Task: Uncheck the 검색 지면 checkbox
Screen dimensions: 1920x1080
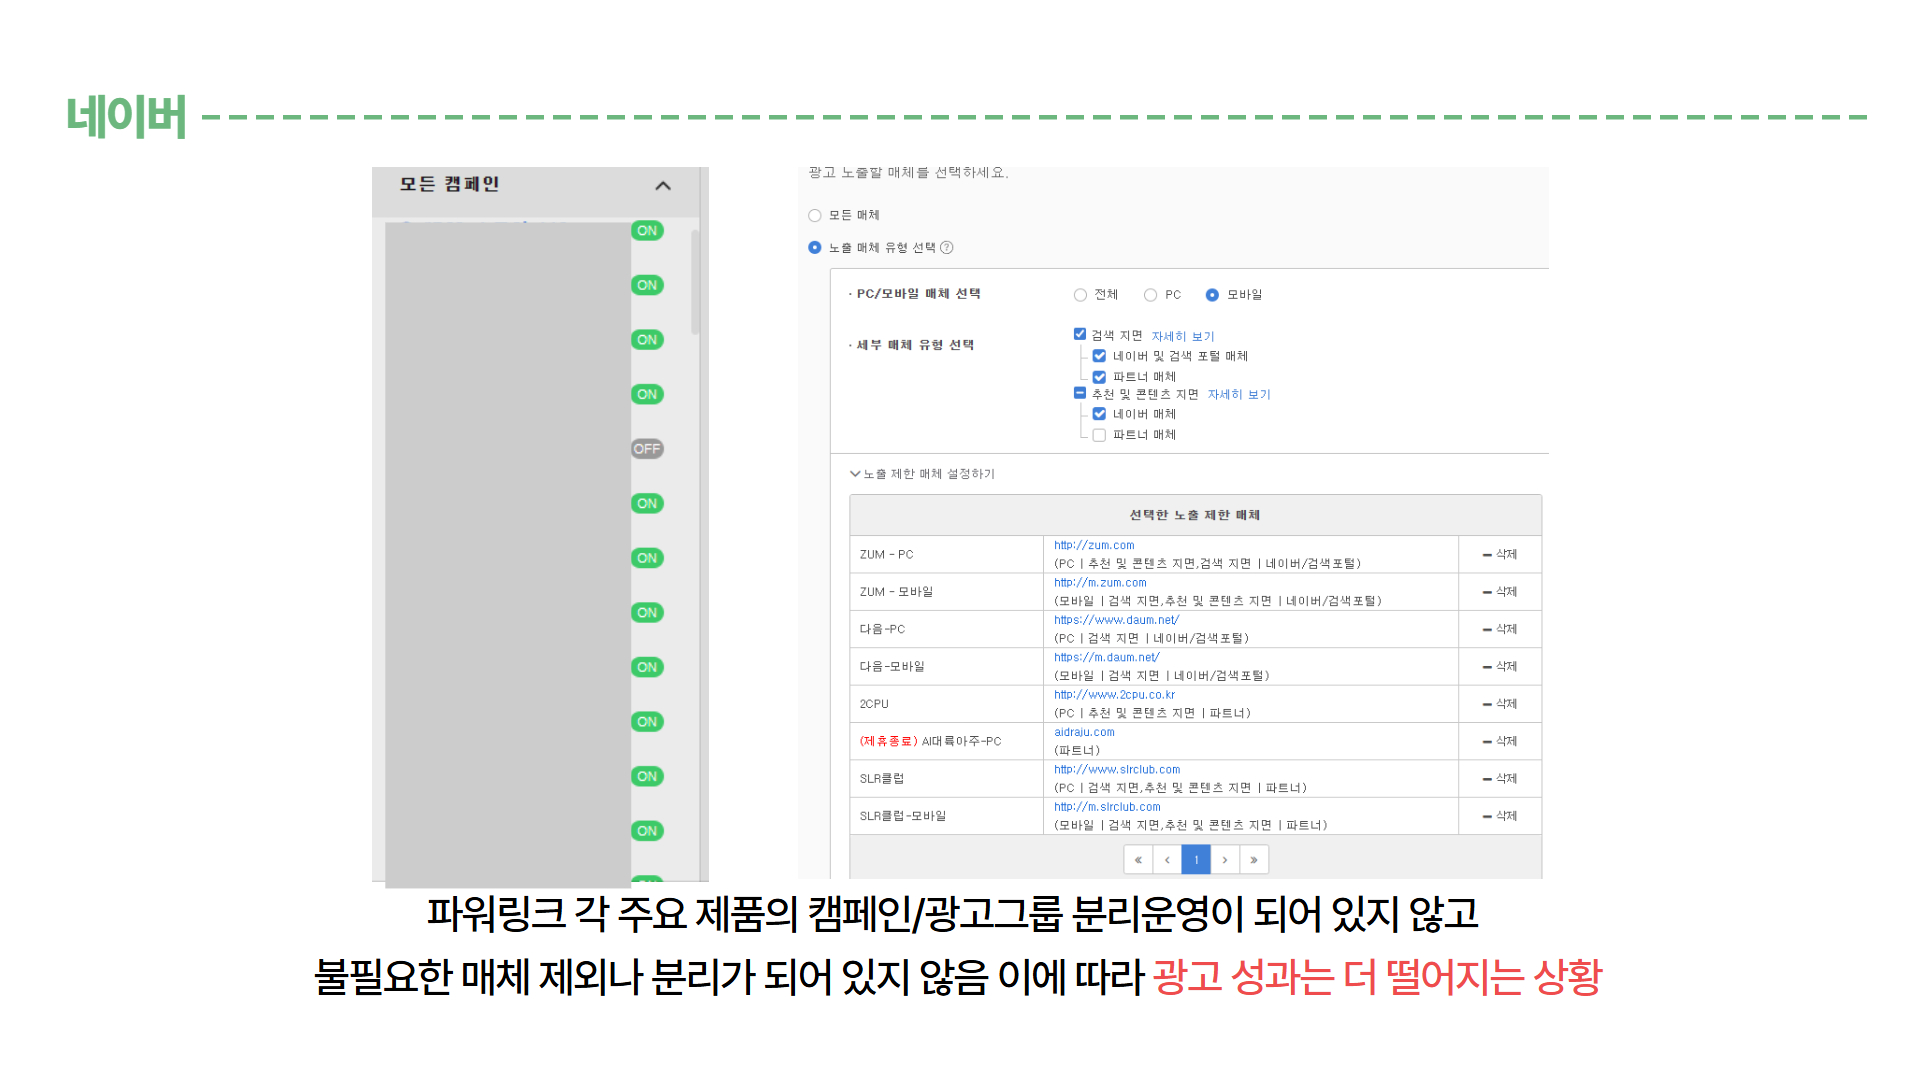Action: [x=1080, y=334]
